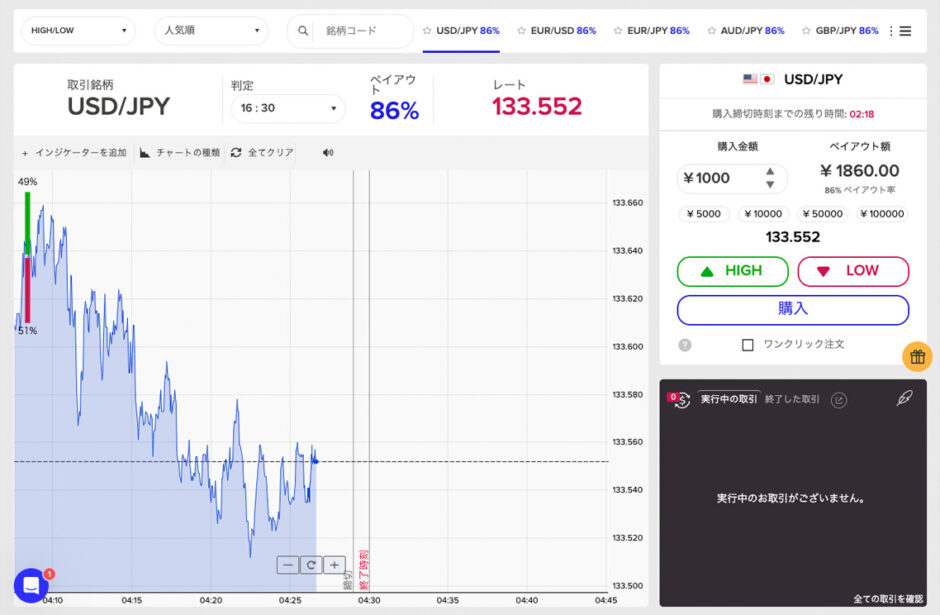Click the hamburger menu icon
This screenshot has height=615, width=940.
coord(905,31)
